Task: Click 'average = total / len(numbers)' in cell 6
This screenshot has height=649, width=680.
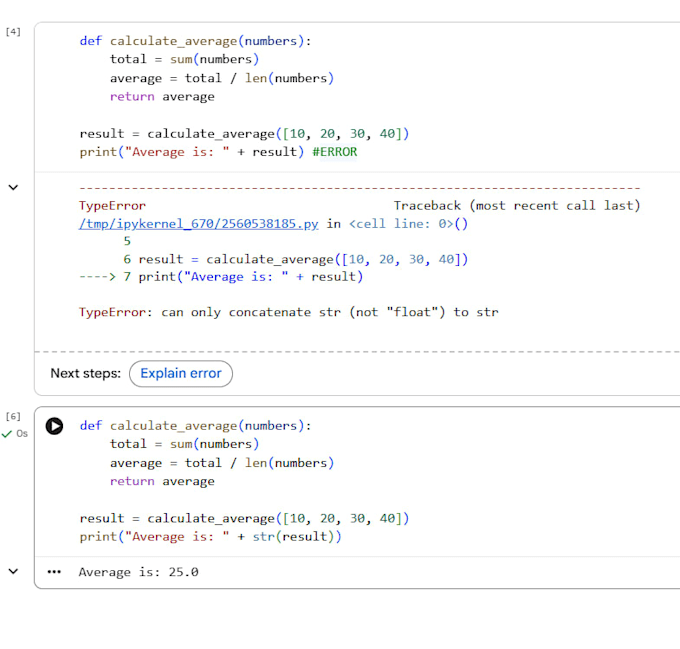Action: (222, 463)
